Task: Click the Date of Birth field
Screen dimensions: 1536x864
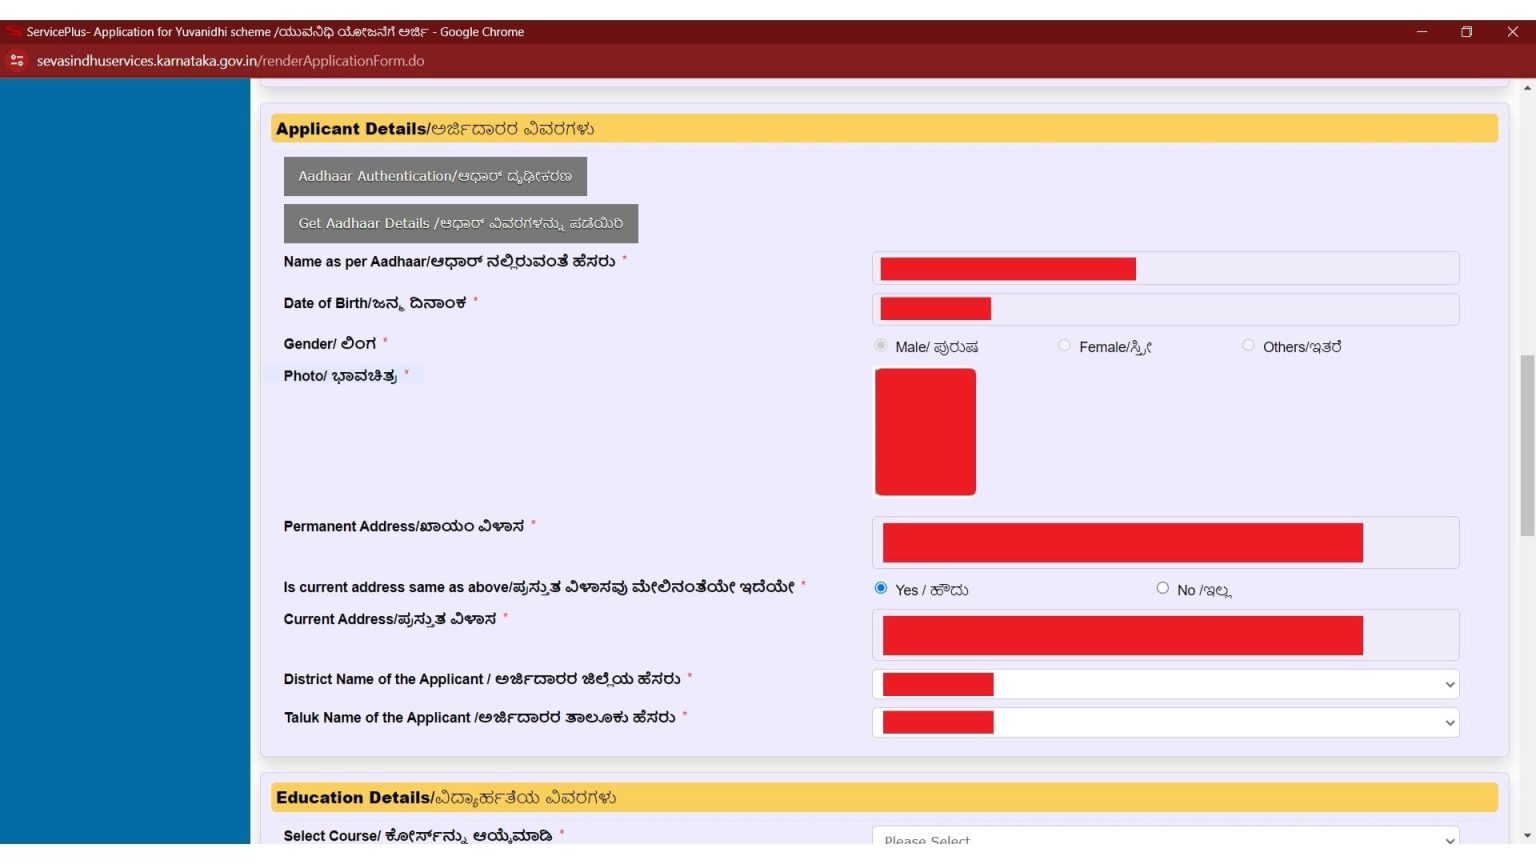Action: click(x=1166, y=309)
